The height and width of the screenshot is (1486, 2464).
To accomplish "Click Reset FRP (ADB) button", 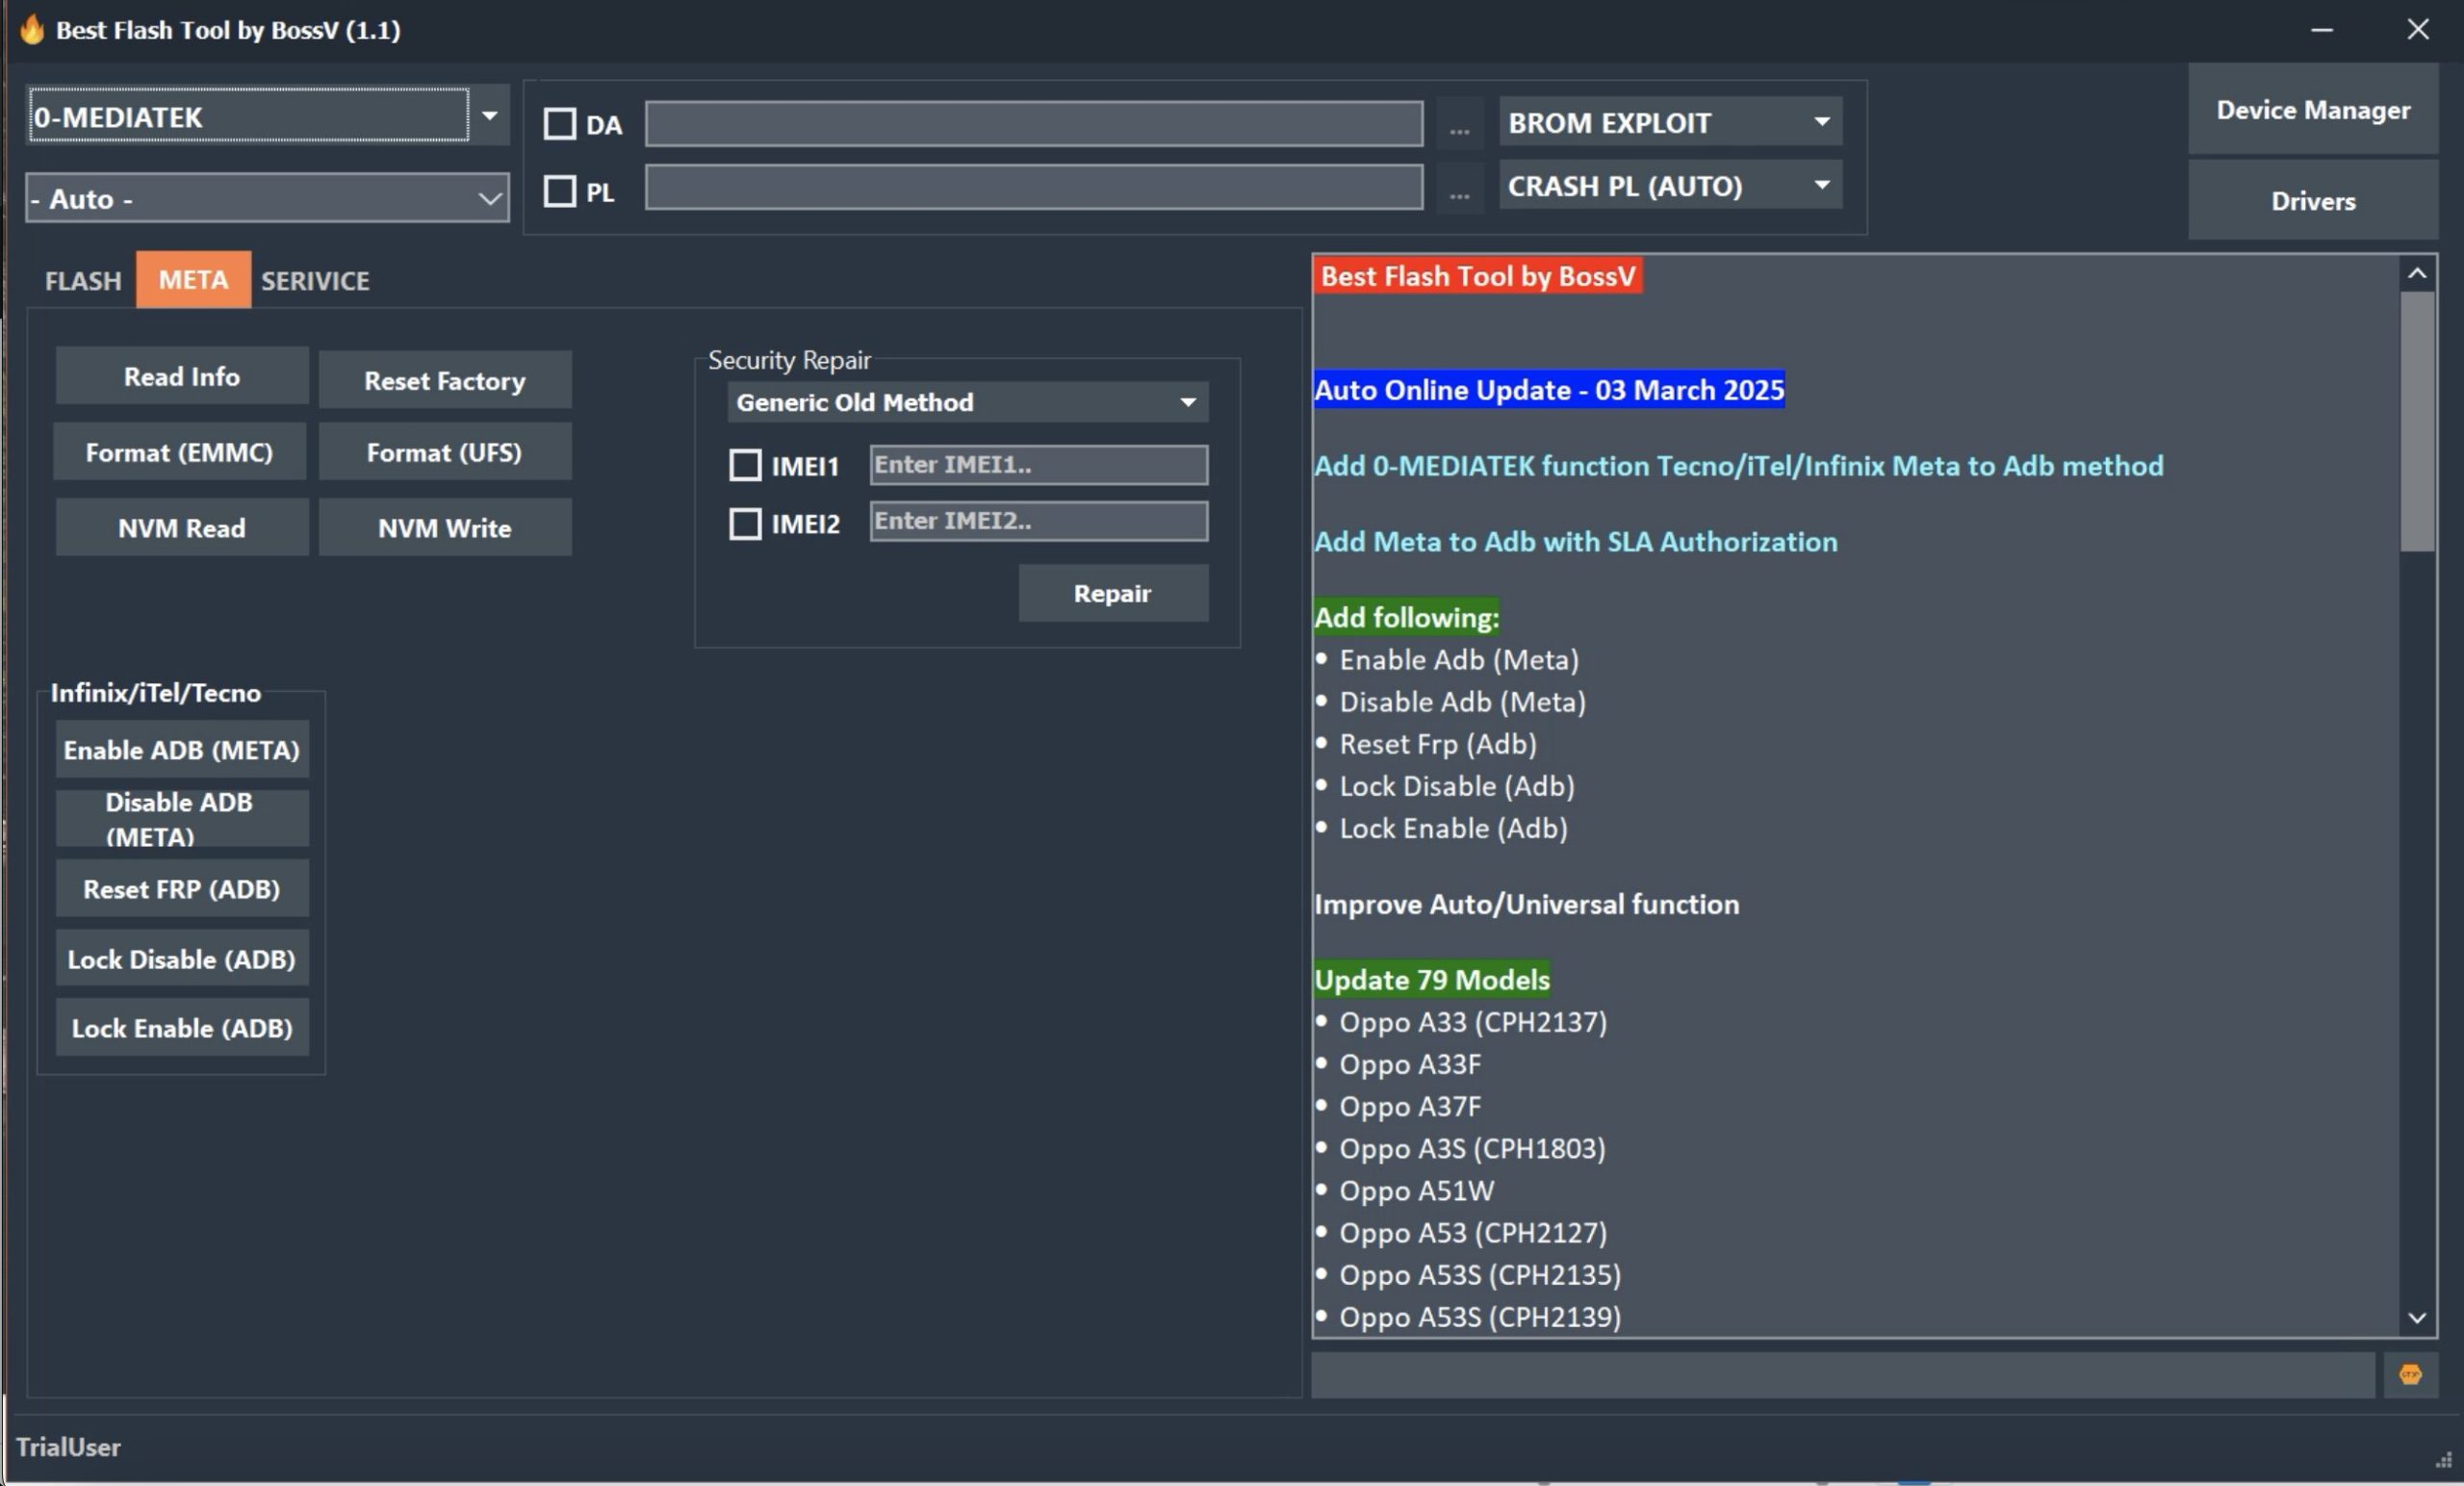I will (182, 889).
